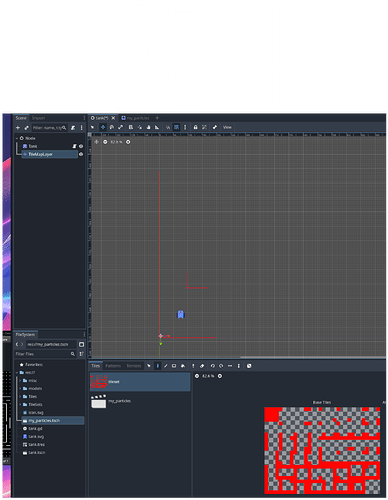
Task: Expand the TileSets folder
Action: (x=21, y=404)
